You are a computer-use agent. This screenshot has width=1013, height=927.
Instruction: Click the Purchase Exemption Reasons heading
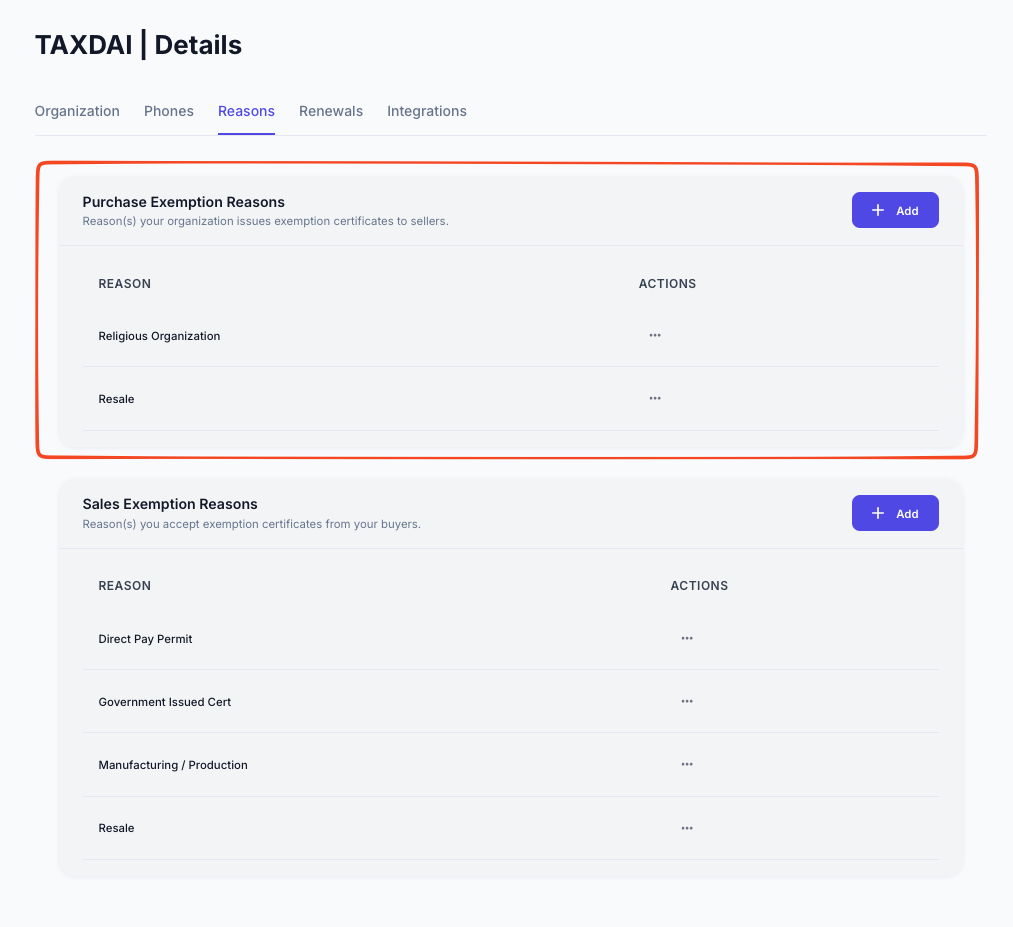coord(184,202)
